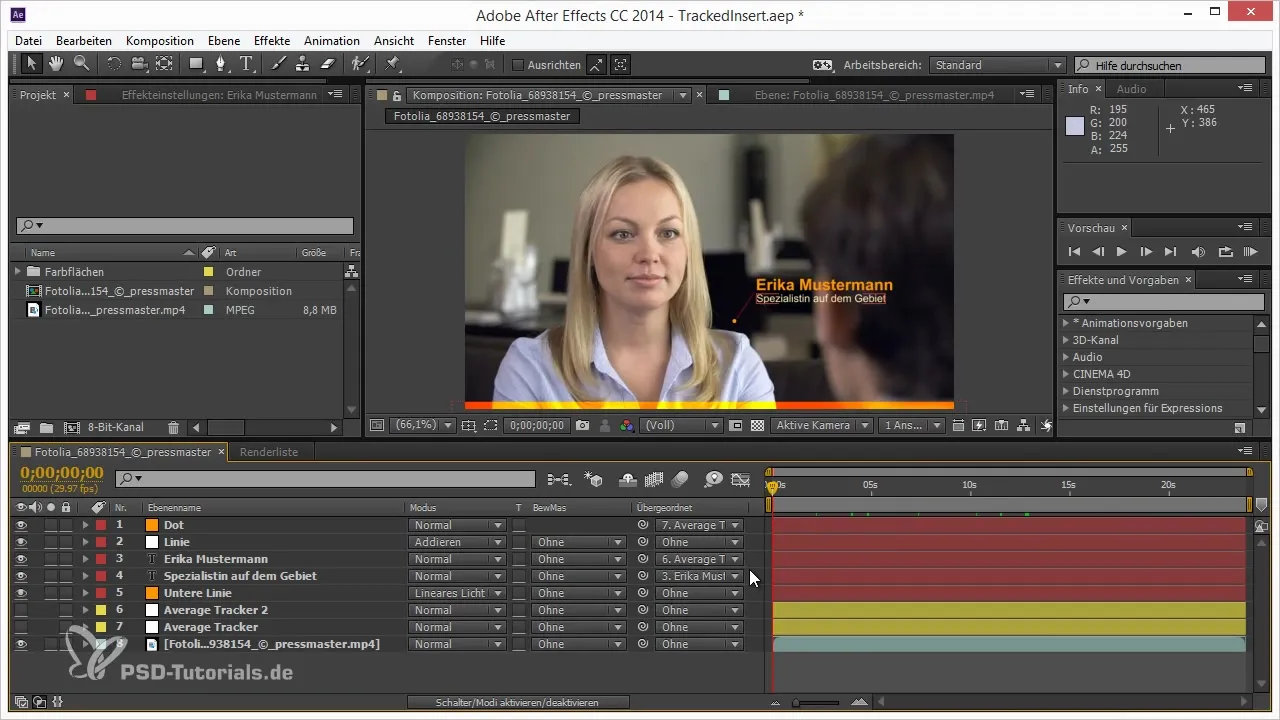Image resolution: width=1280 pixels, height=720 pixels.
Task: Select the Hand tool
Action: [x=57, y=64]
